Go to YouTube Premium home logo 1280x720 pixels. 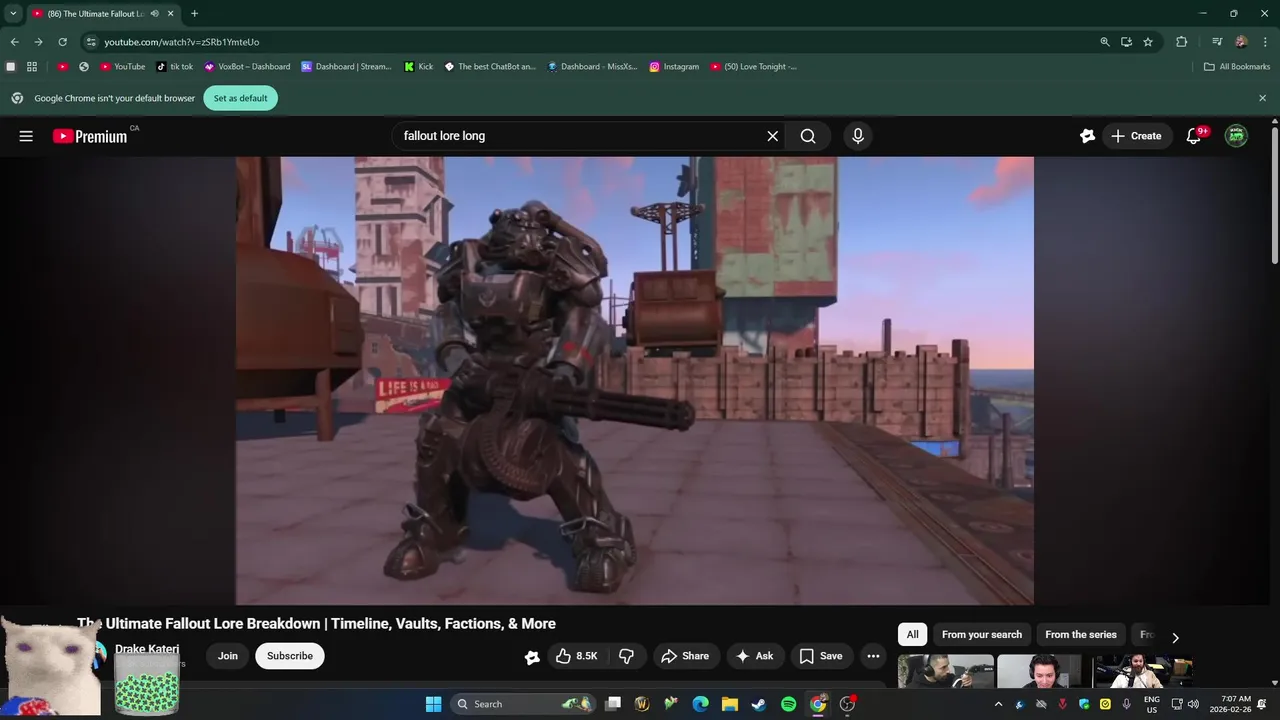pyautogui.click(x=90, y=136)
